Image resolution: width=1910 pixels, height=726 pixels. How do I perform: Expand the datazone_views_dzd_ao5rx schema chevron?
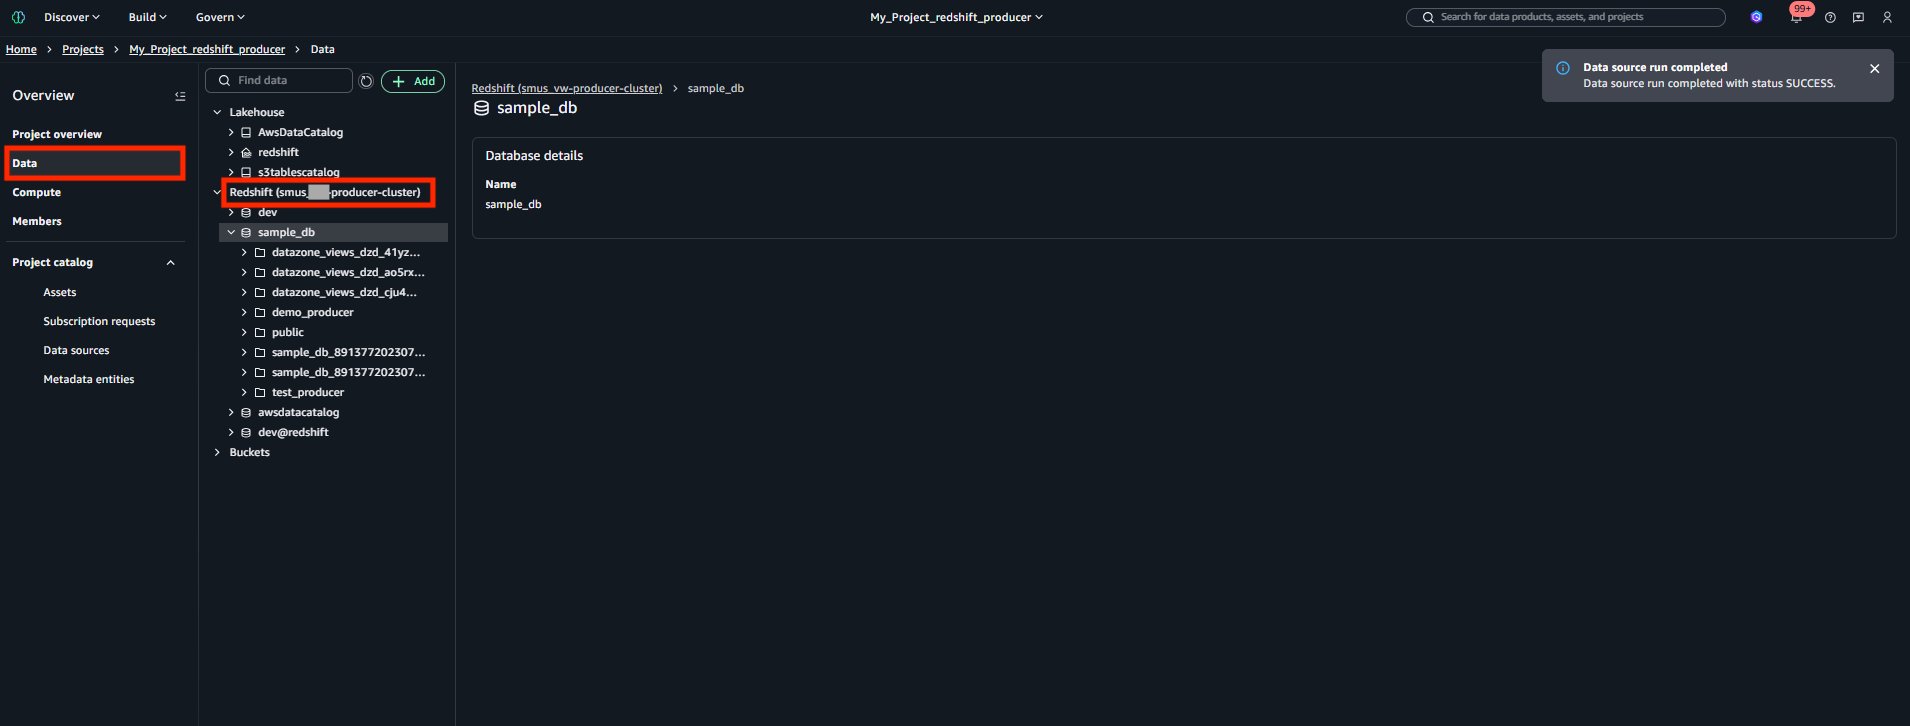point(244,272)
